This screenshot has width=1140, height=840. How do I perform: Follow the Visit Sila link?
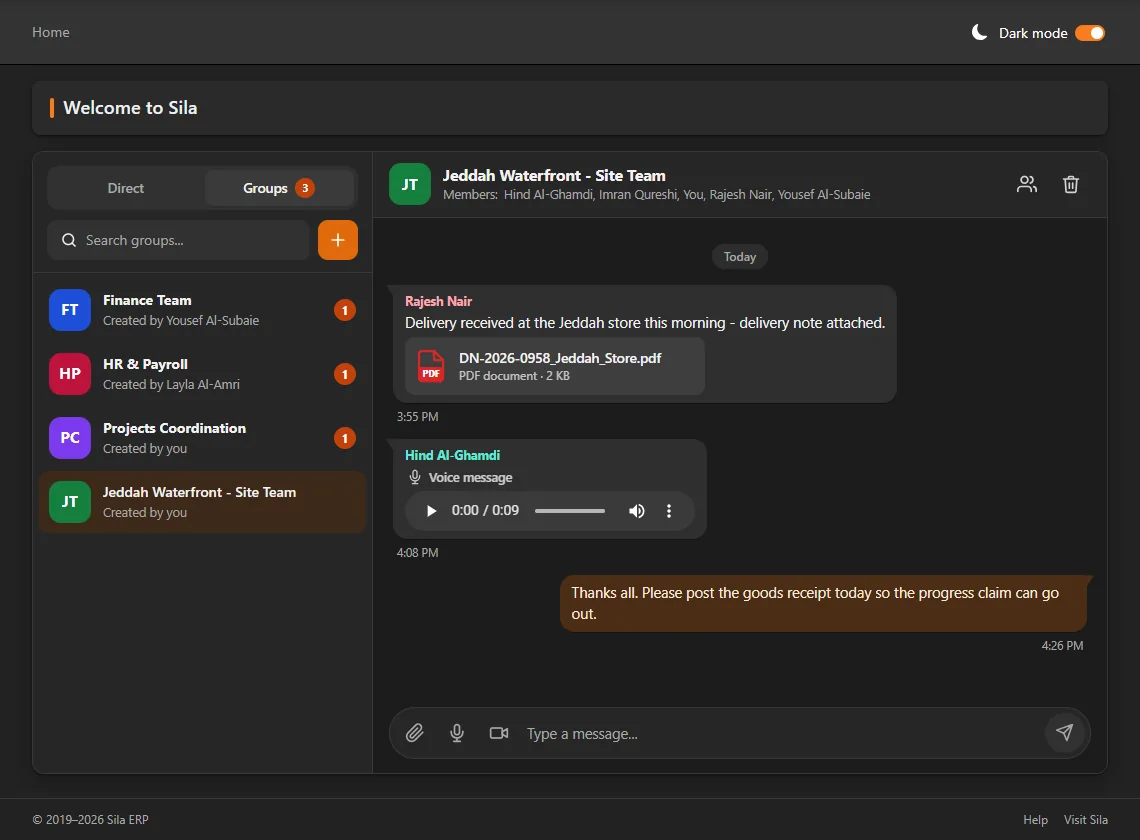[1085, 820]
